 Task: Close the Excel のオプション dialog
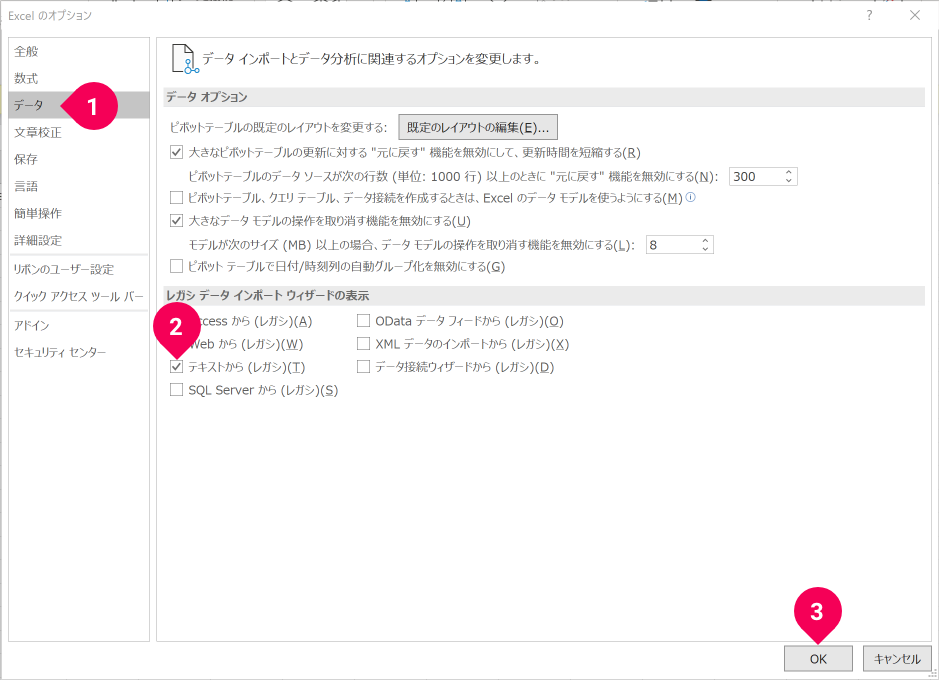[x=915, y=16]
